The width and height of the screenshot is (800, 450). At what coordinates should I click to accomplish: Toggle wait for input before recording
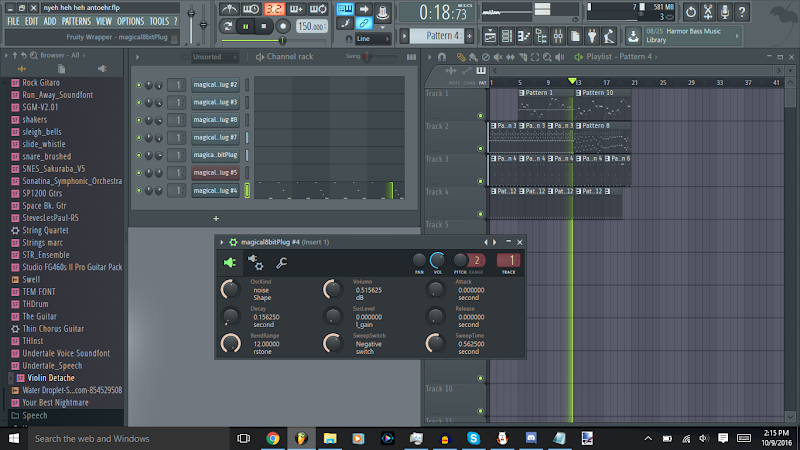point(251,9)
